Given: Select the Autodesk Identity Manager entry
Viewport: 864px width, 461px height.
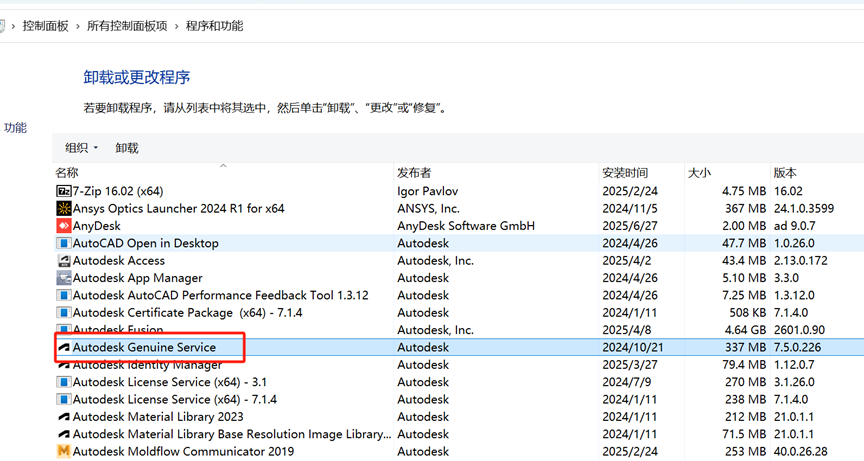Looking at the screenshot, I should [x=147, y=365].
